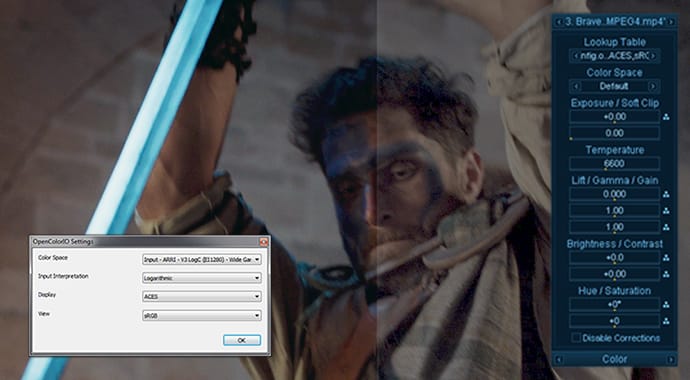Confirm settings with the OK button
This screenshot has height=380, width=690.
click(242, 340)
